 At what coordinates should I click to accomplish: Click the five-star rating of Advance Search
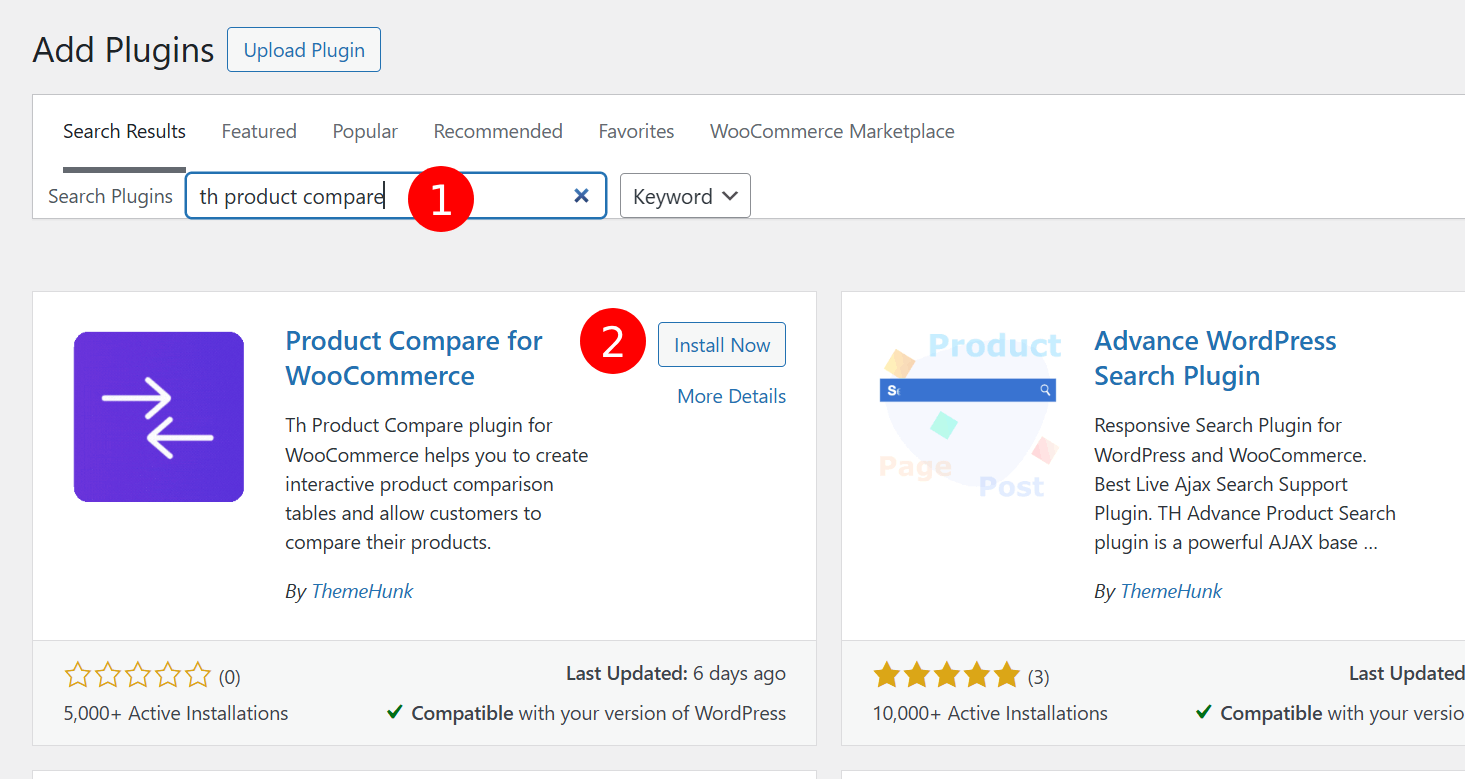947,676
